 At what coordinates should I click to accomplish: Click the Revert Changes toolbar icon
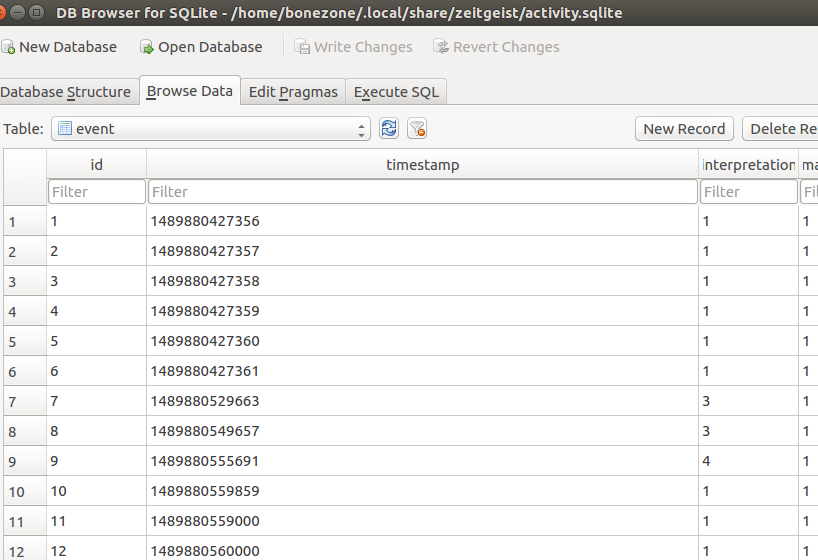pos(441,47)
